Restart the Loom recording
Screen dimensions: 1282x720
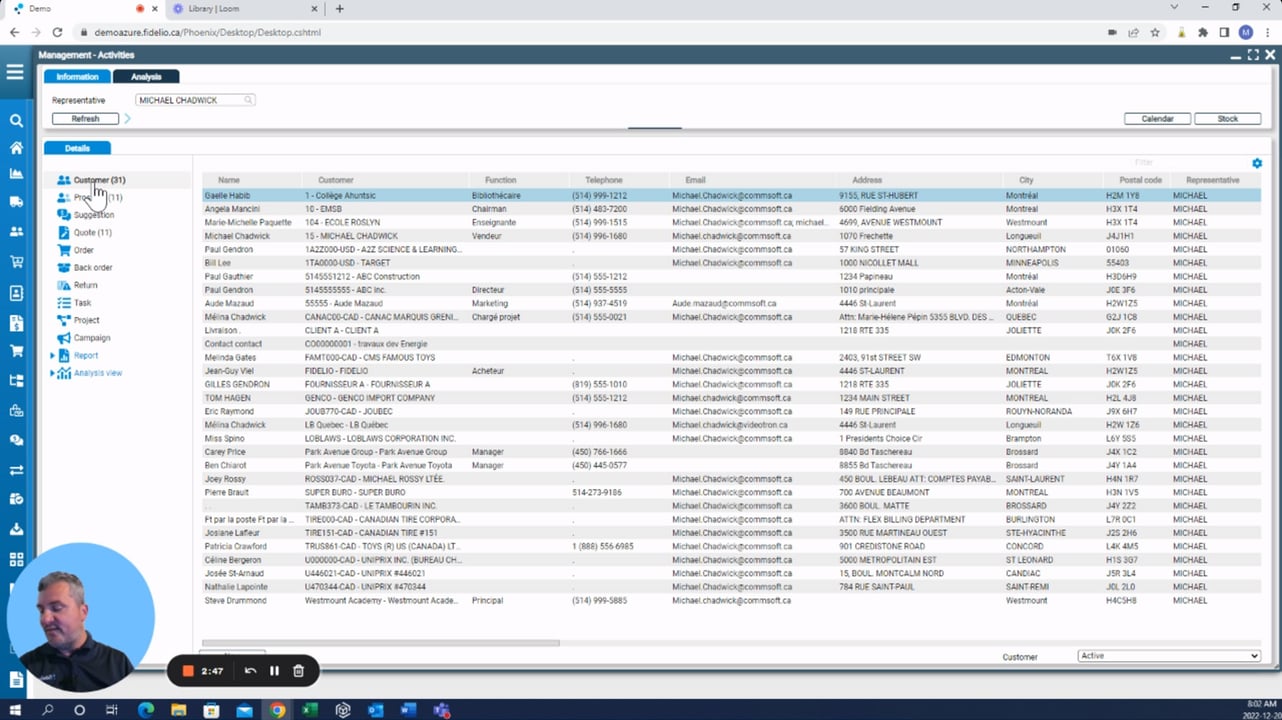[250, 671]
